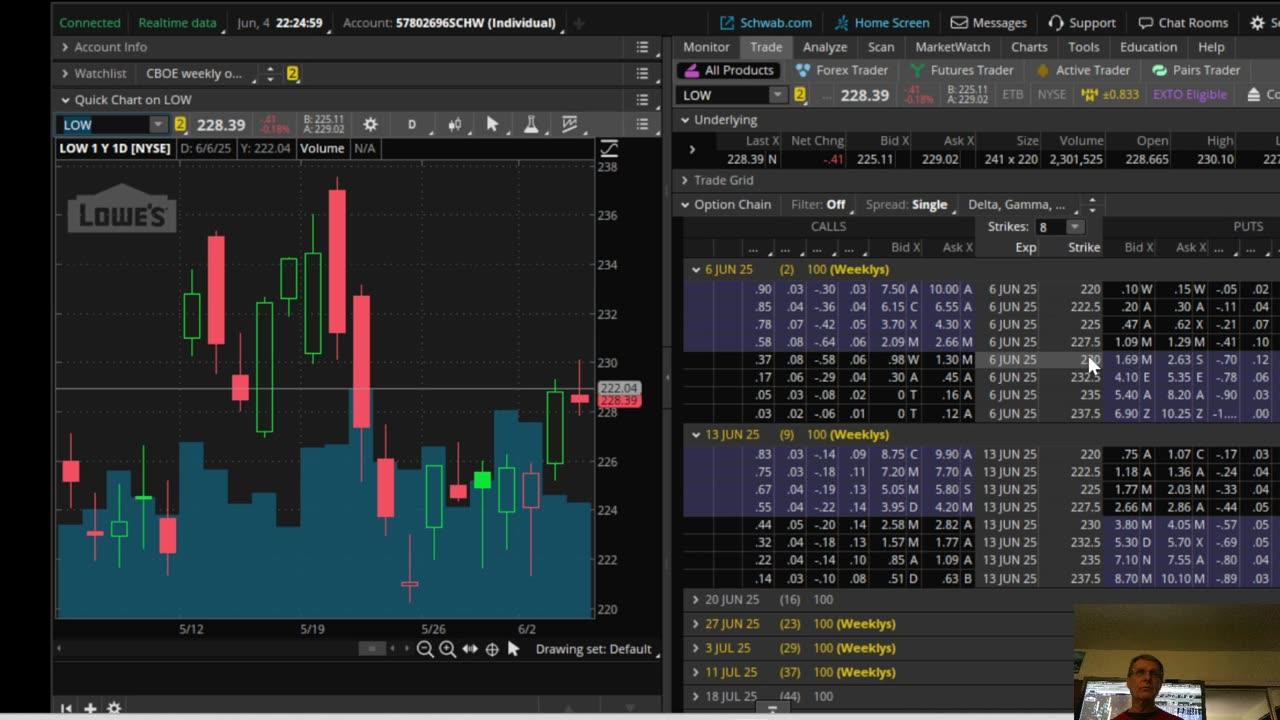Image resolution: width=1280 pixels, height=720 pixels.
Task: Open Schwab.com link in top bar
Action: tap(766, 22)
